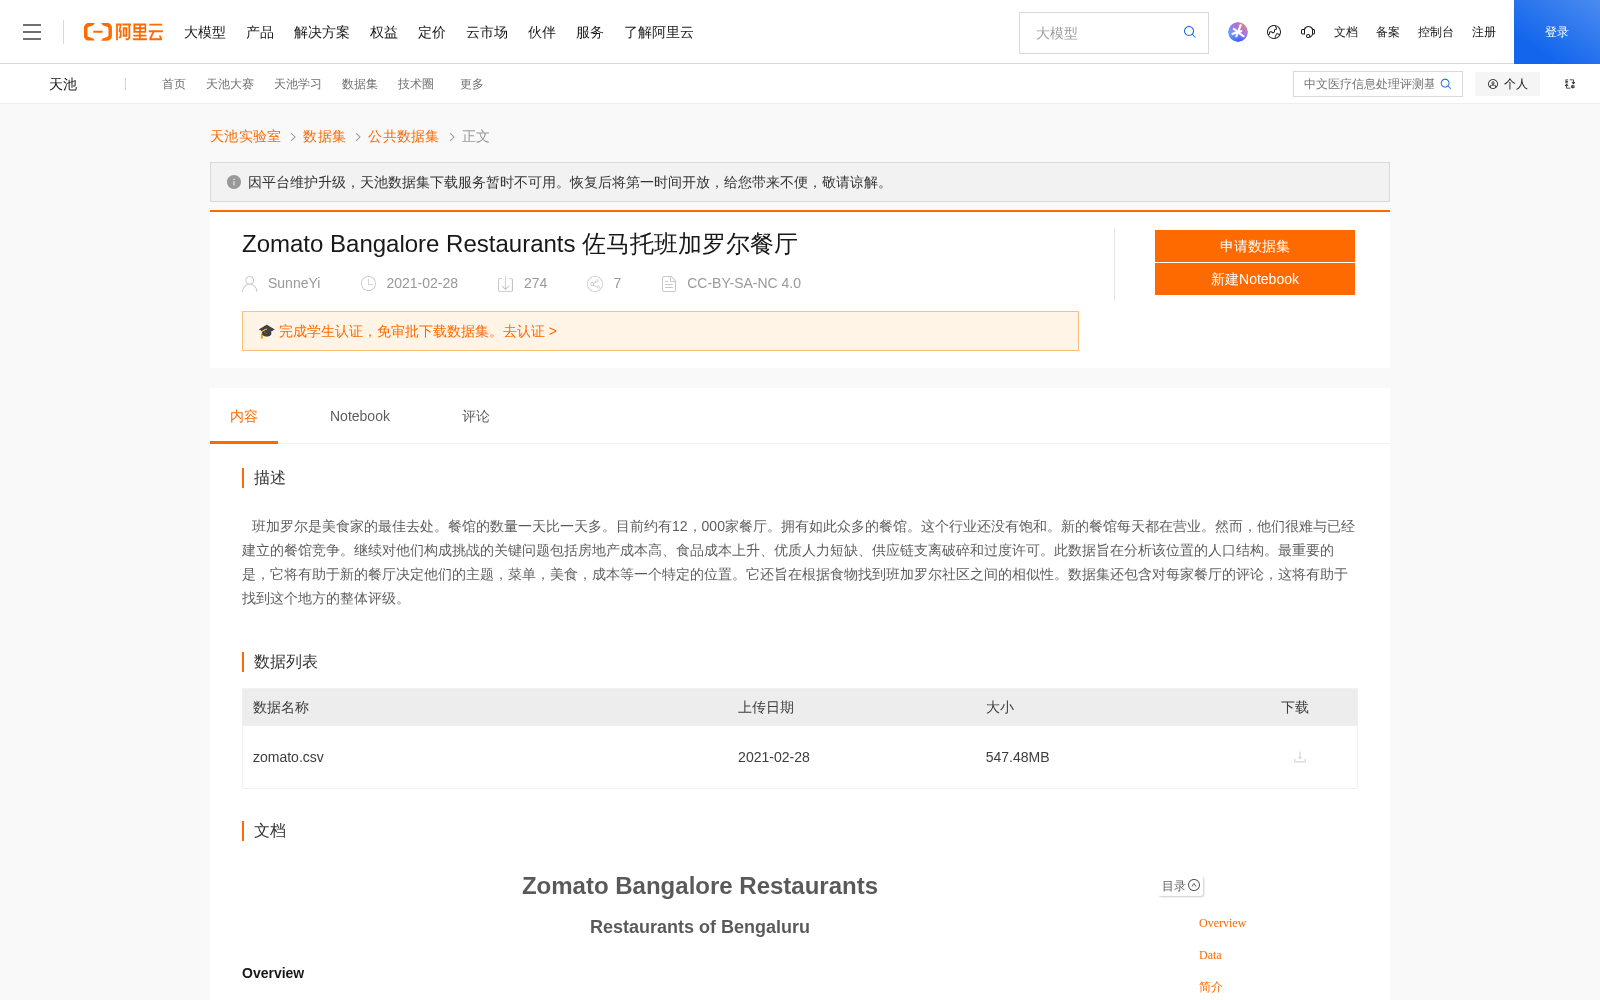This screenshot has height=1000, width=1600.
Task: Collapse the 目录 table of contents
Action: tap(1181, 886)
